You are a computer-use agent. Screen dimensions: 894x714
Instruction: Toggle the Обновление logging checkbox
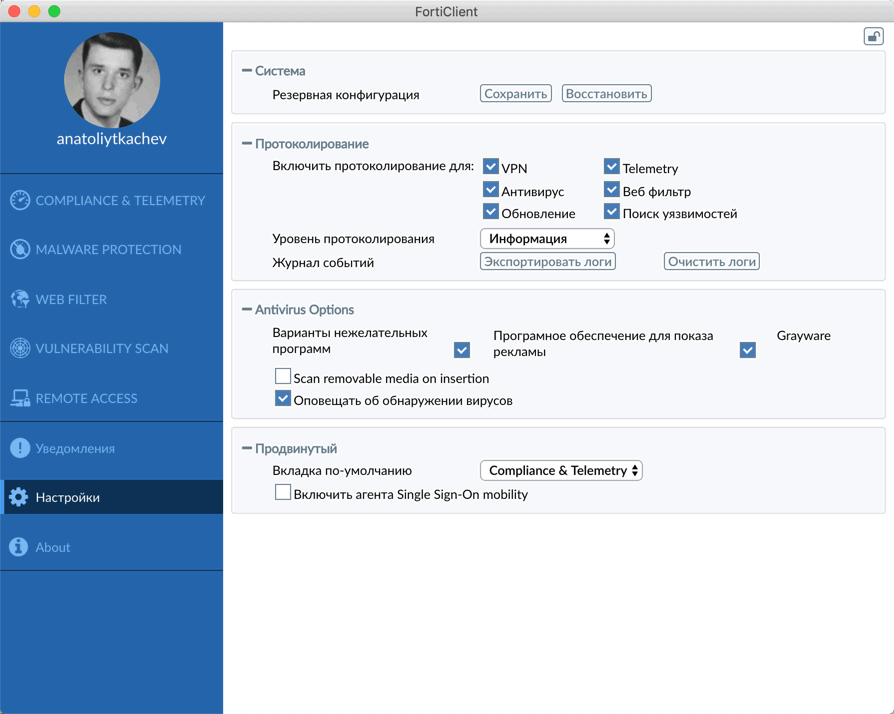490,212
